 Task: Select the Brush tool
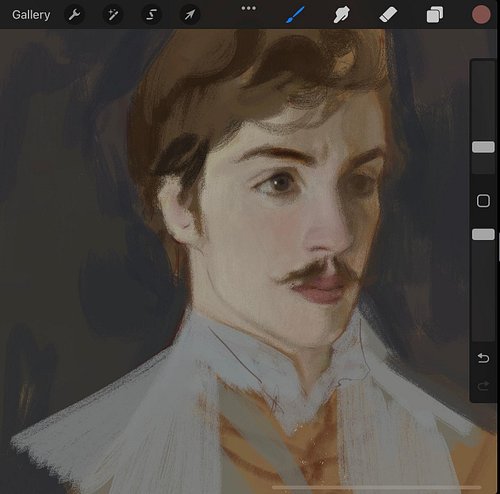tap(295, 15)
